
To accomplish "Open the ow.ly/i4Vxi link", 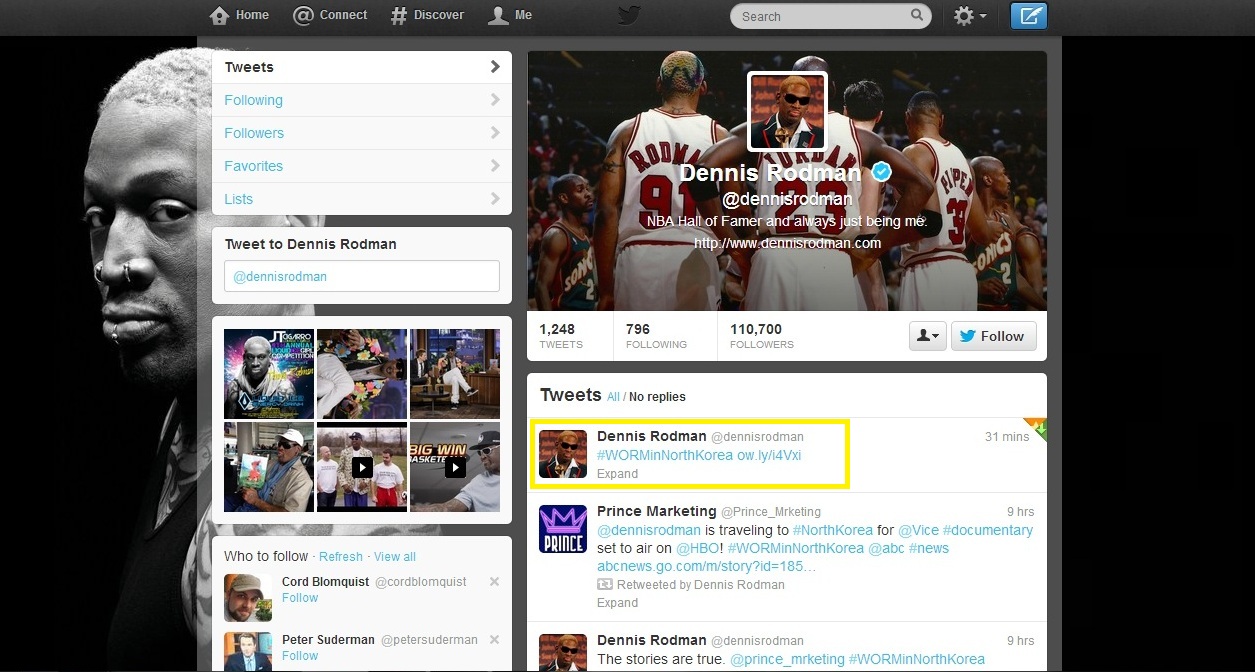I will pyautogui.click(x=769, y=455).
